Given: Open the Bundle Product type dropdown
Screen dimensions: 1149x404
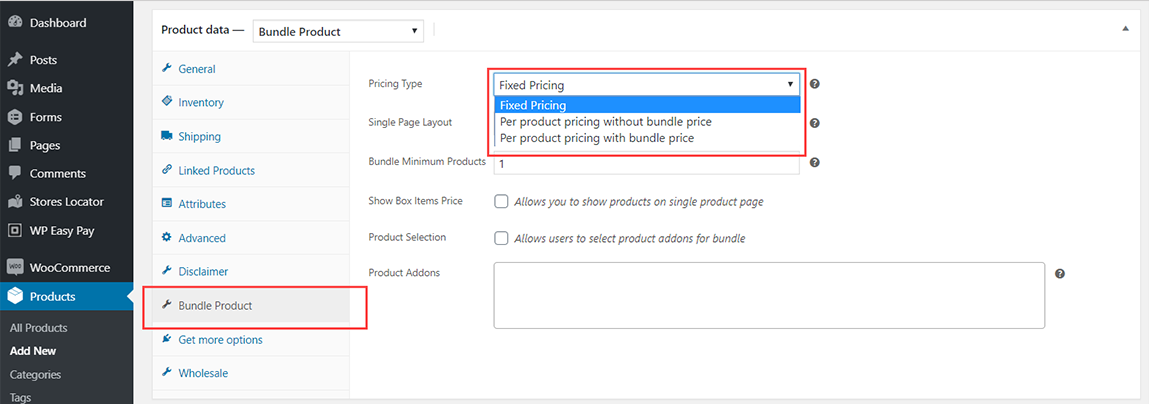Looking at the screenshot, I should click(338, 32).
